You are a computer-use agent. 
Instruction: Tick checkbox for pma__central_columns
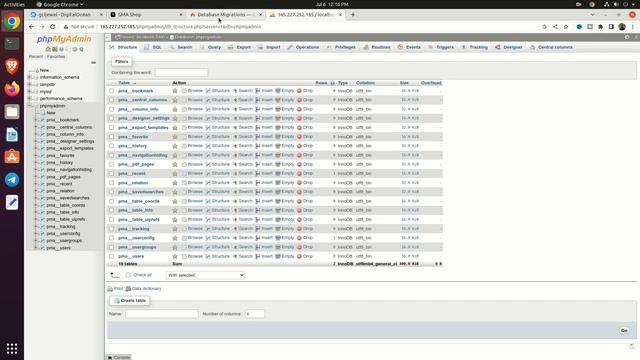pyautogui.click(x=111, y=100)
